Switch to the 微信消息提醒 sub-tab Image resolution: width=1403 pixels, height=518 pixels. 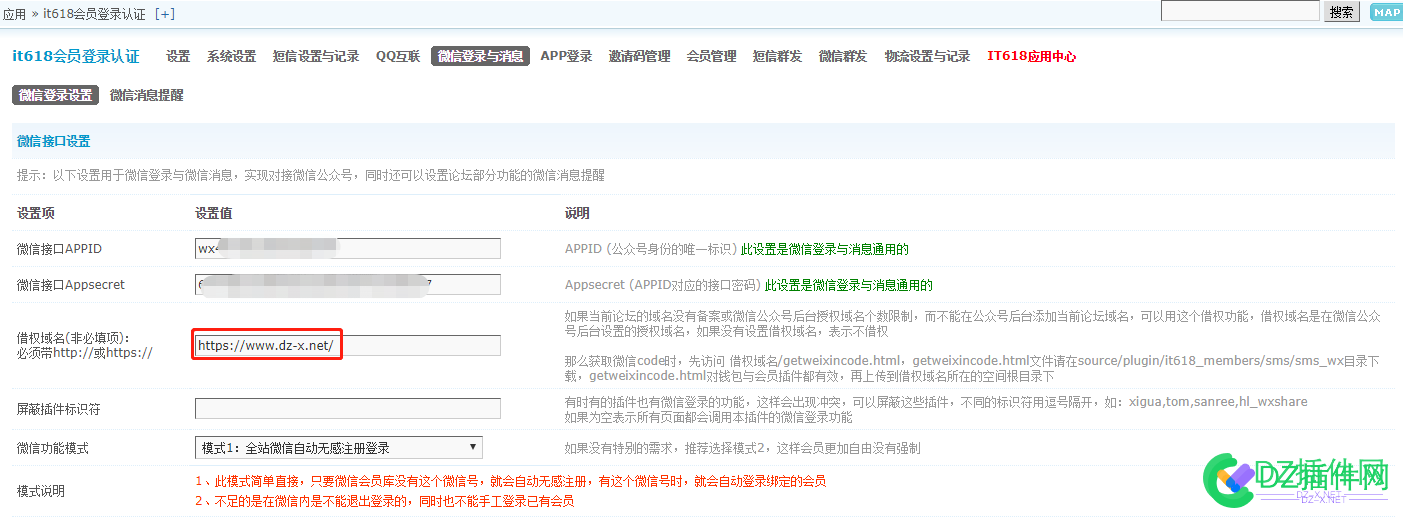(147, 95)
